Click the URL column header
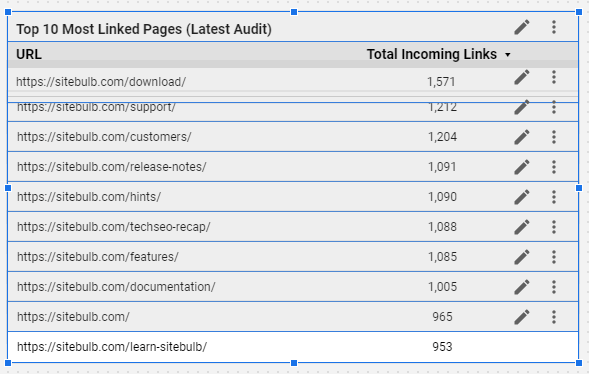Screen dimensions: 589x374 tap(29, 54)
